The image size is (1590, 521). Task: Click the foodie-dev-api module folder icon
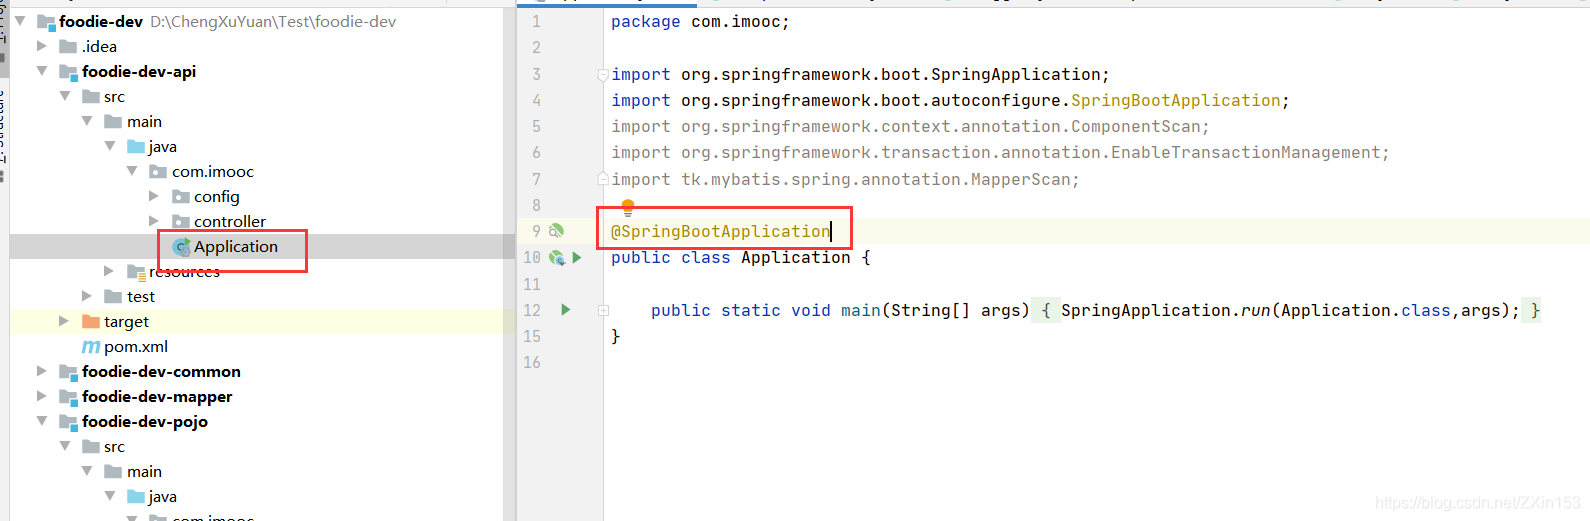click(x=69, y=72)
